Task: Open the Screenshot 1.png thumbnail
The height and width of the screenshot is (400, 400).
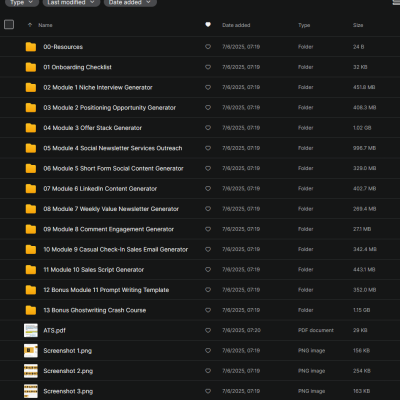Action: [x=31, y=351]
